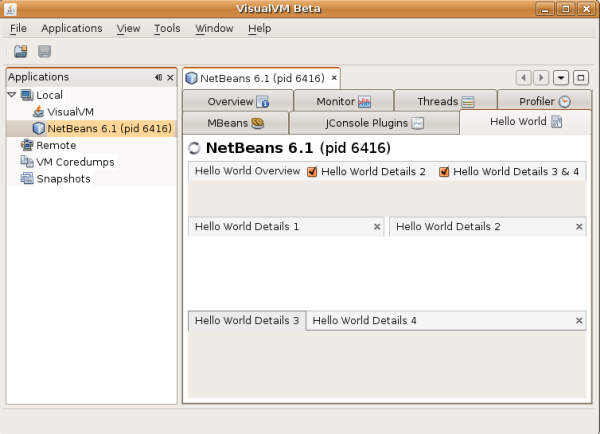Viewport: 600px width, 434px height.
Task: Open the Applications menu
Action: pyautogui.click(x=72, y=28)
